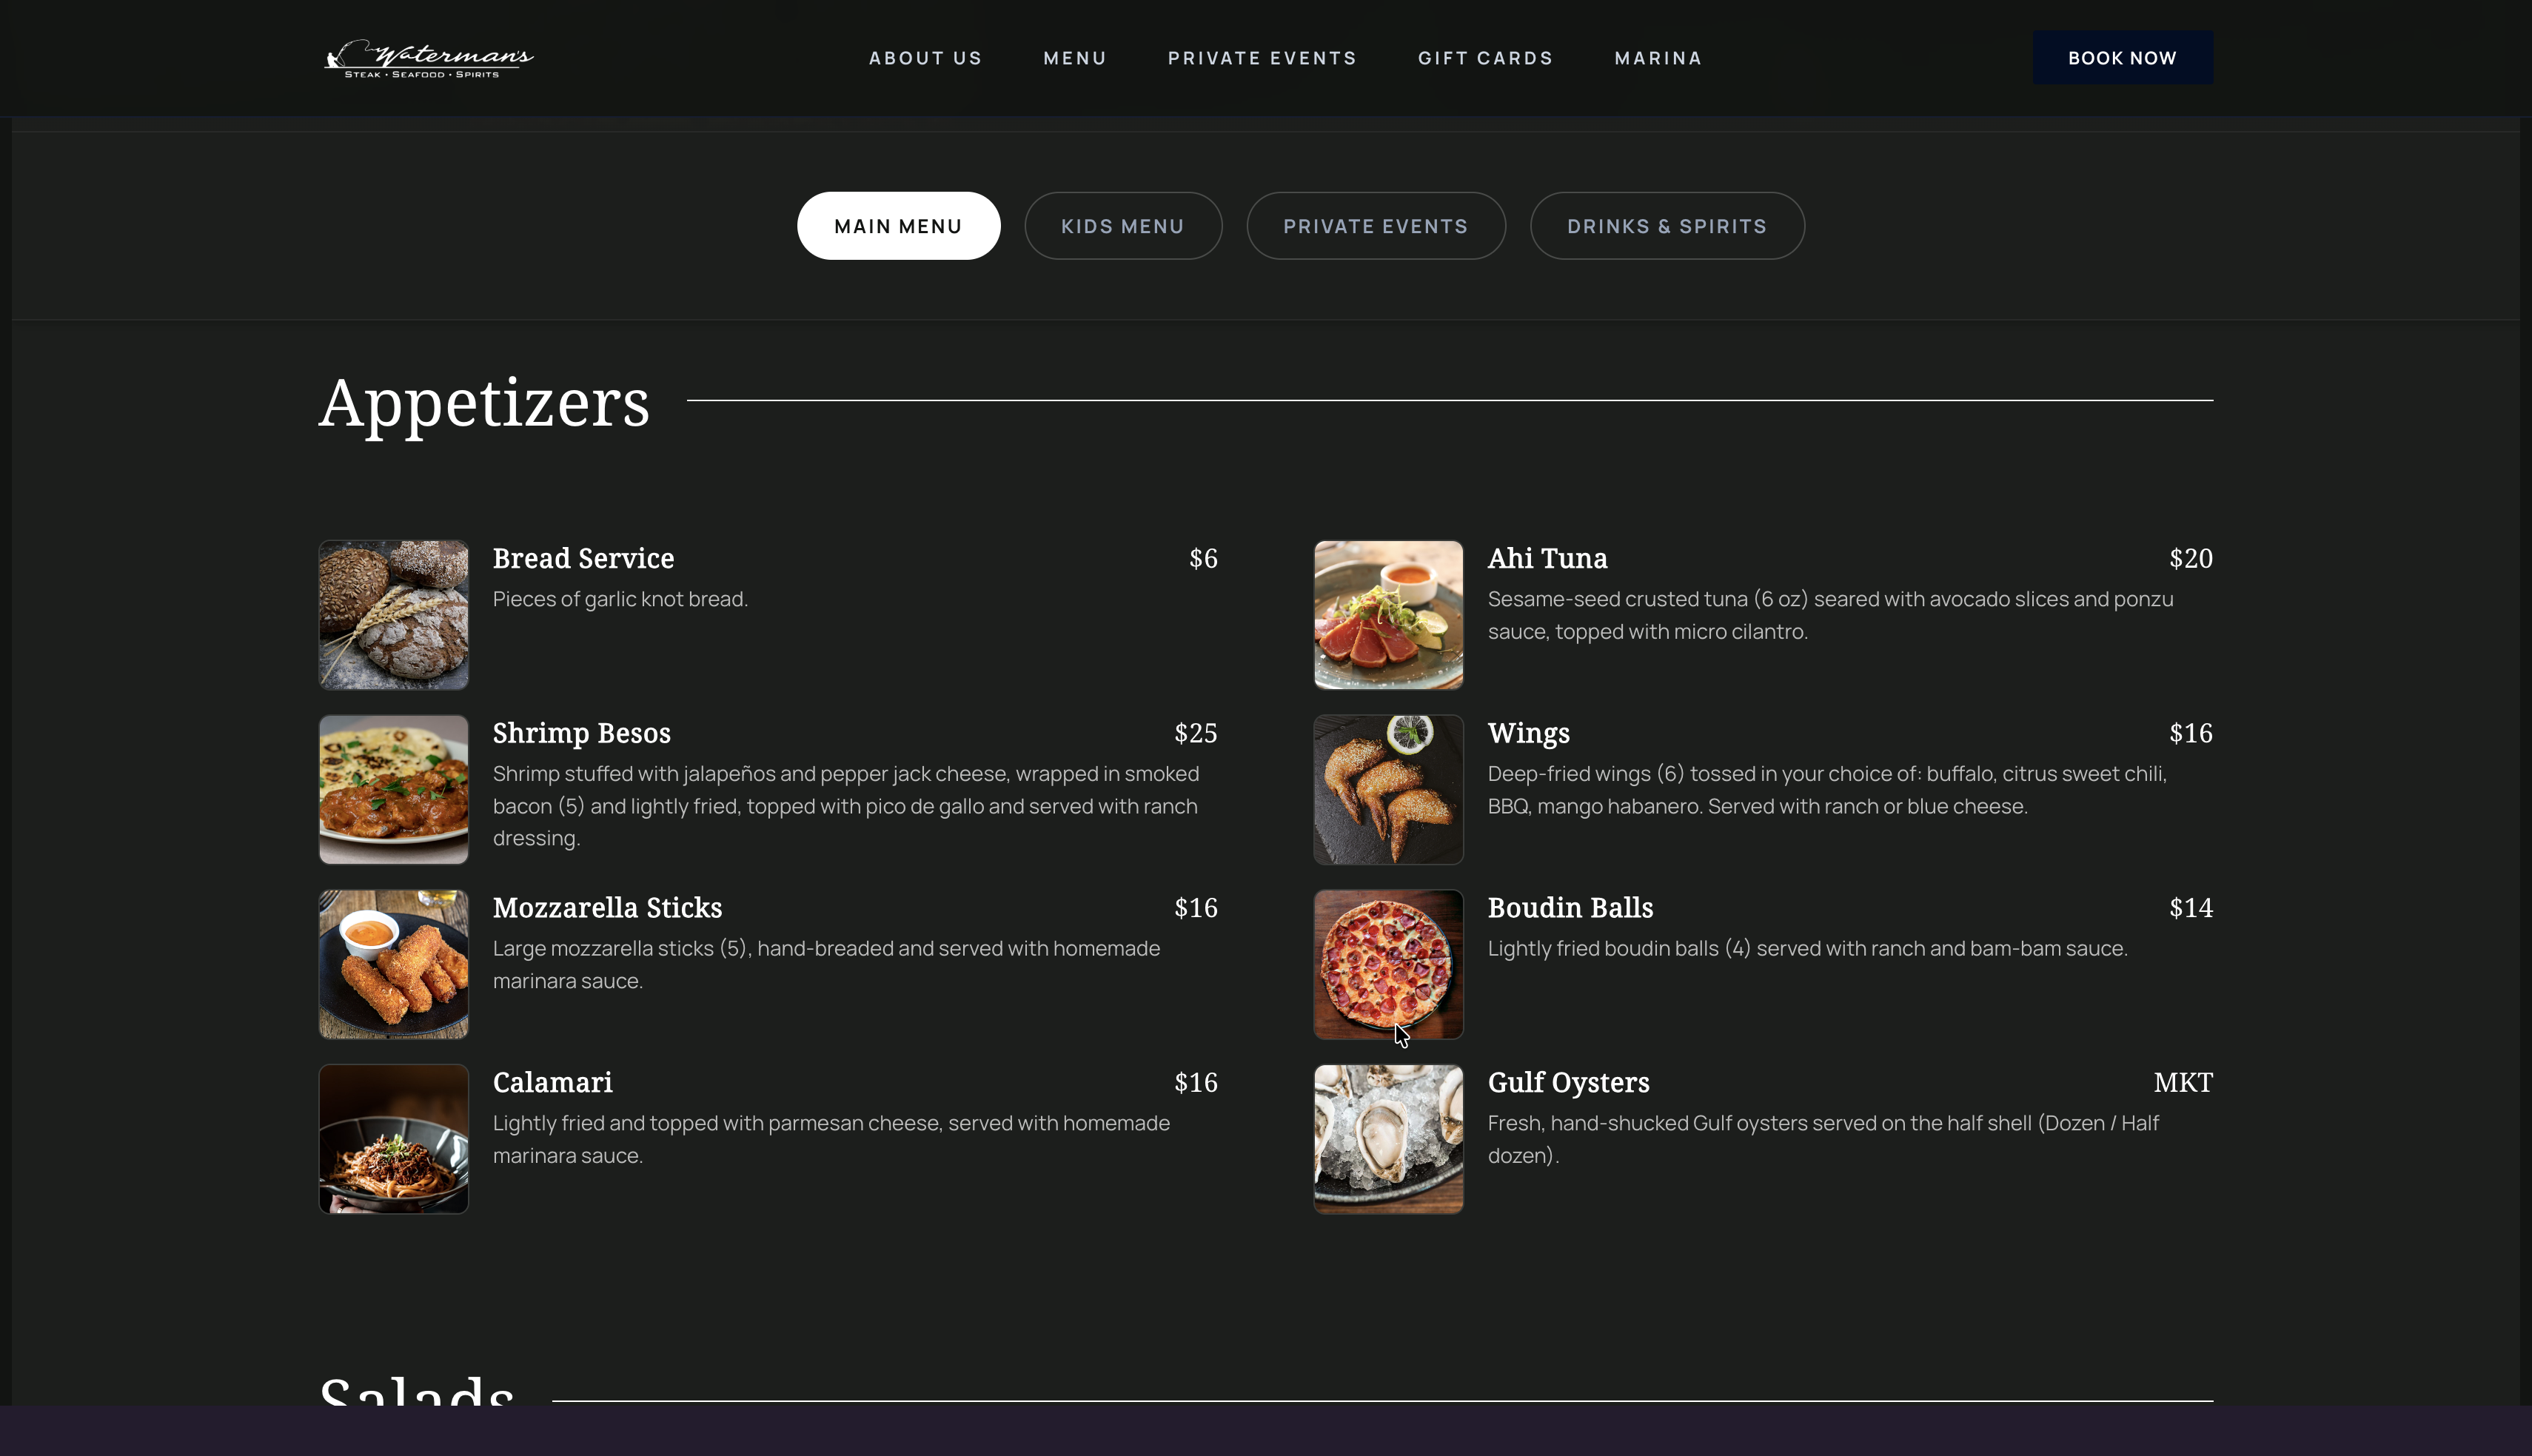The height and width of the screenshot is (1456, 2532).
Task: Click the MKT price for Gulf Oysters
Action: click(2183, 1082)
